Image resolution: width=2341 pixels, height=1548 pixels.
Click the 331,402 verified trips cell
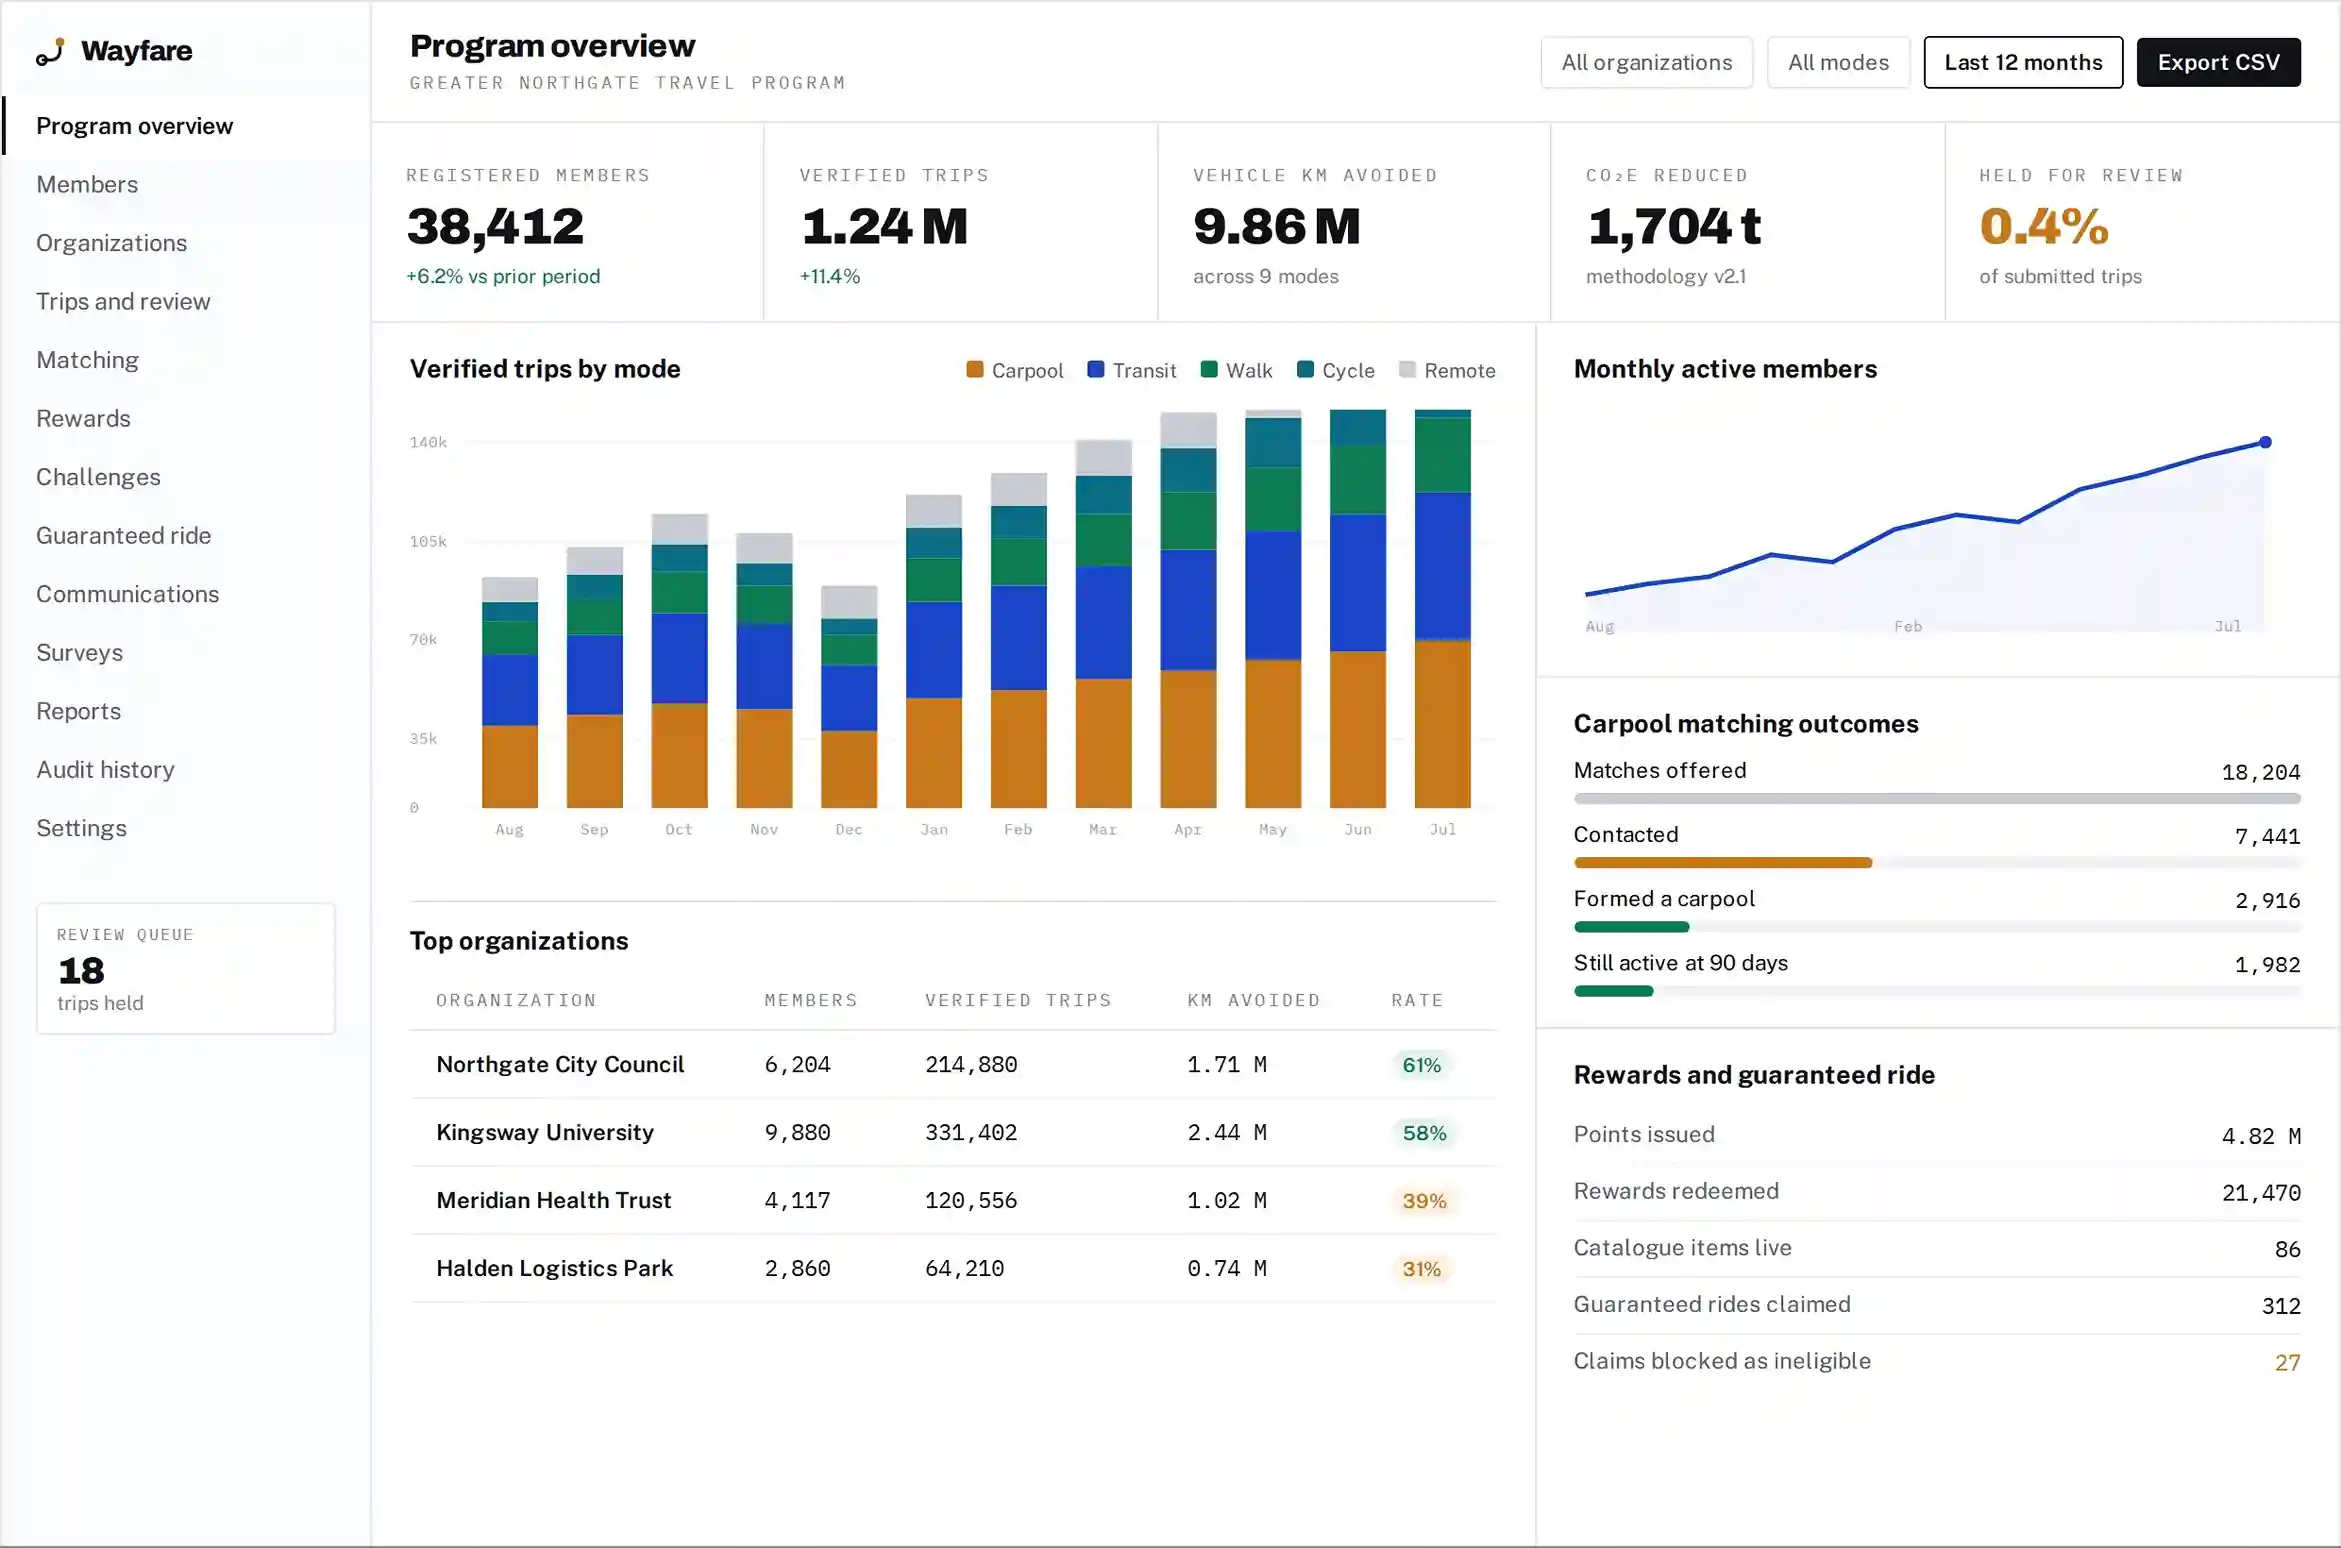point(971,1133)
